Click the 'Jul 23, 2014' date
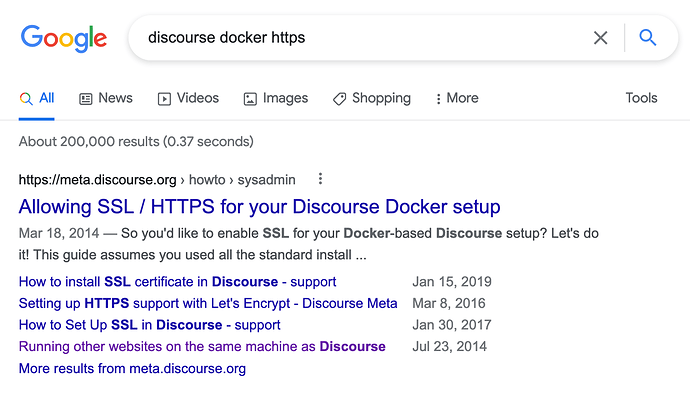 point(449,346)
